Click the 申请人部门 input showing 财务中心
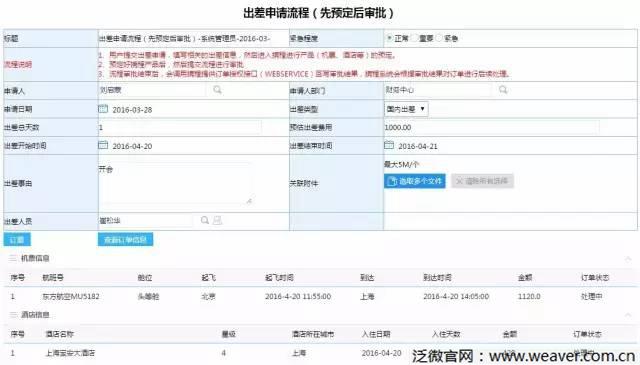Screen dimensions: 640x365 (438, 90)
